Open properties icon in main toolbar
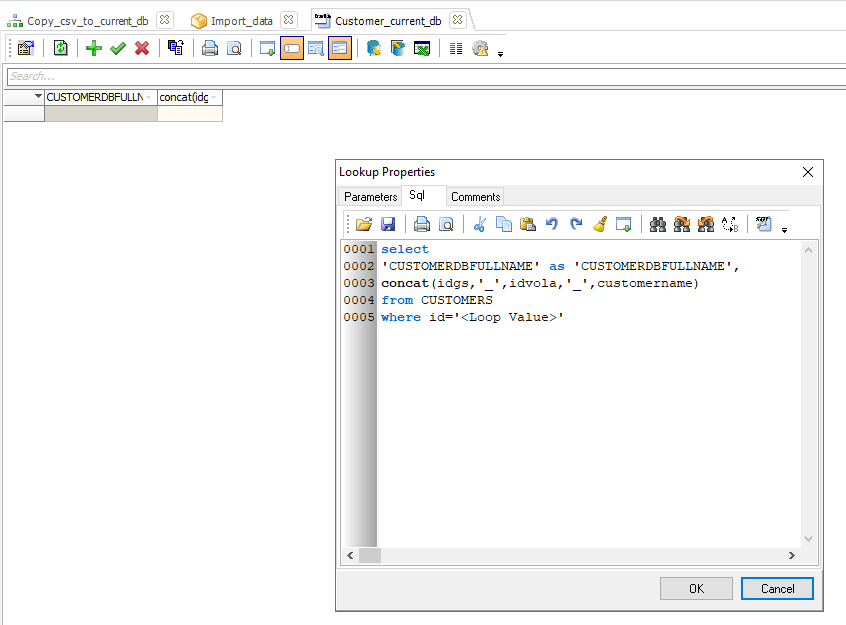Image resolution: width=846 pixels, height=625 pixels. pyautogui.click(x=25, y=49)
